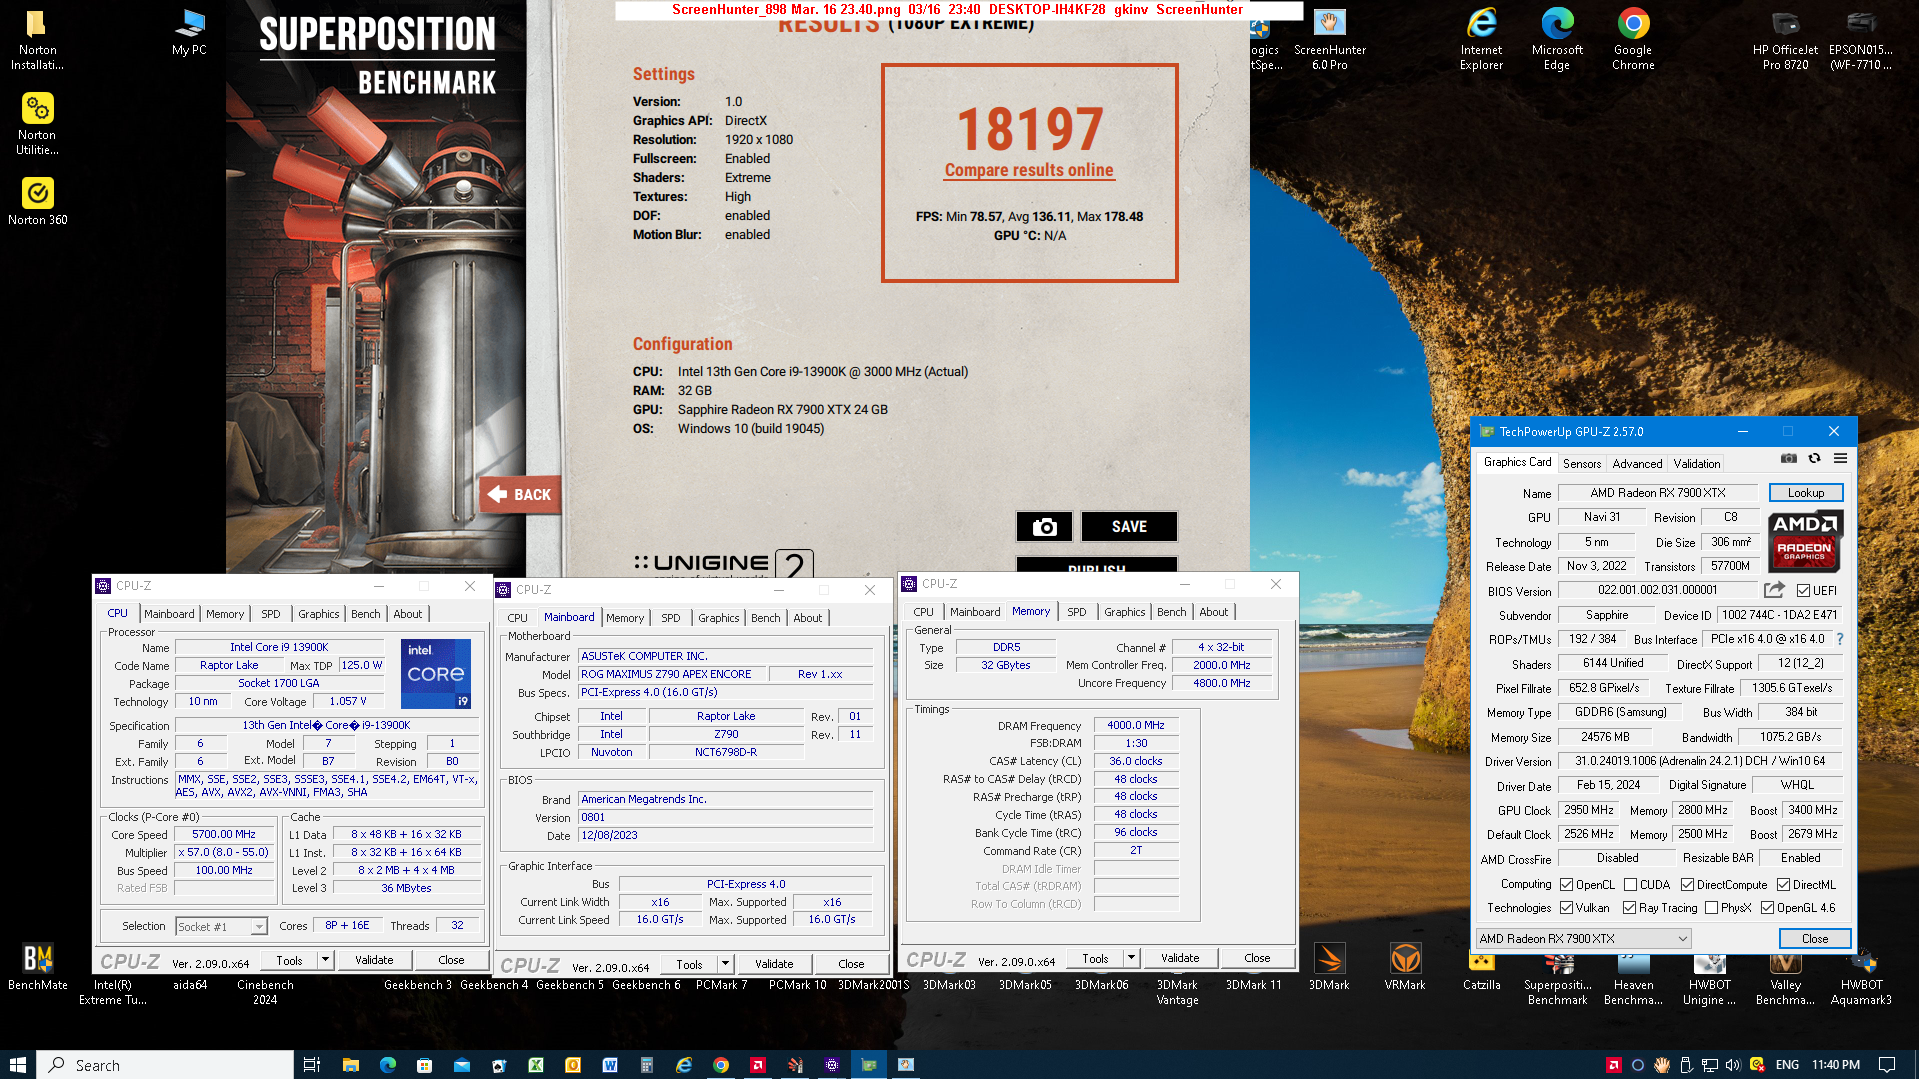The height and width of the screenshot is (1079, 1919).
Task: Open the Internet Explorer desktop shortcut
Action: point(1481,39)
